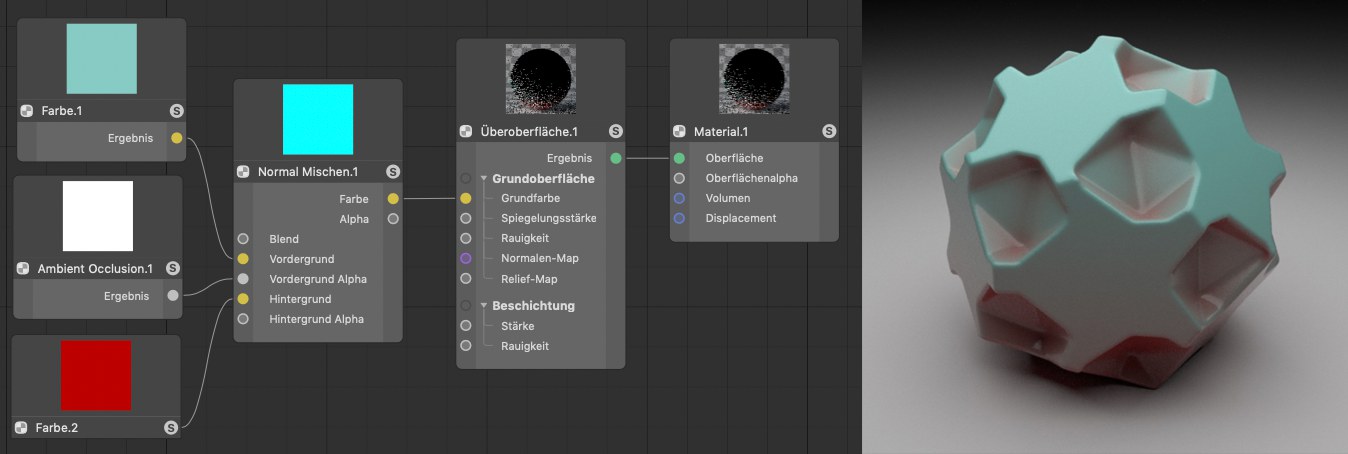This screenshot has height=454, width=1348.
Task: Click the checker preview icon beside Farbe.2 title
Action: pos(21,428)
